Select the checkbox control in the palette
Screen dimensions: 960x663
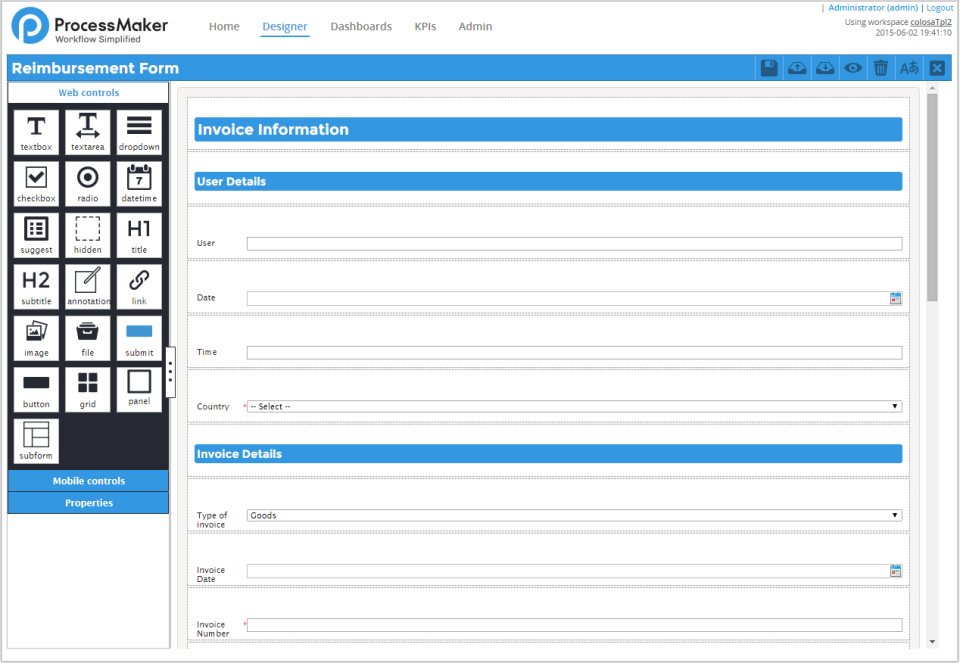click(x=36, y=183)
